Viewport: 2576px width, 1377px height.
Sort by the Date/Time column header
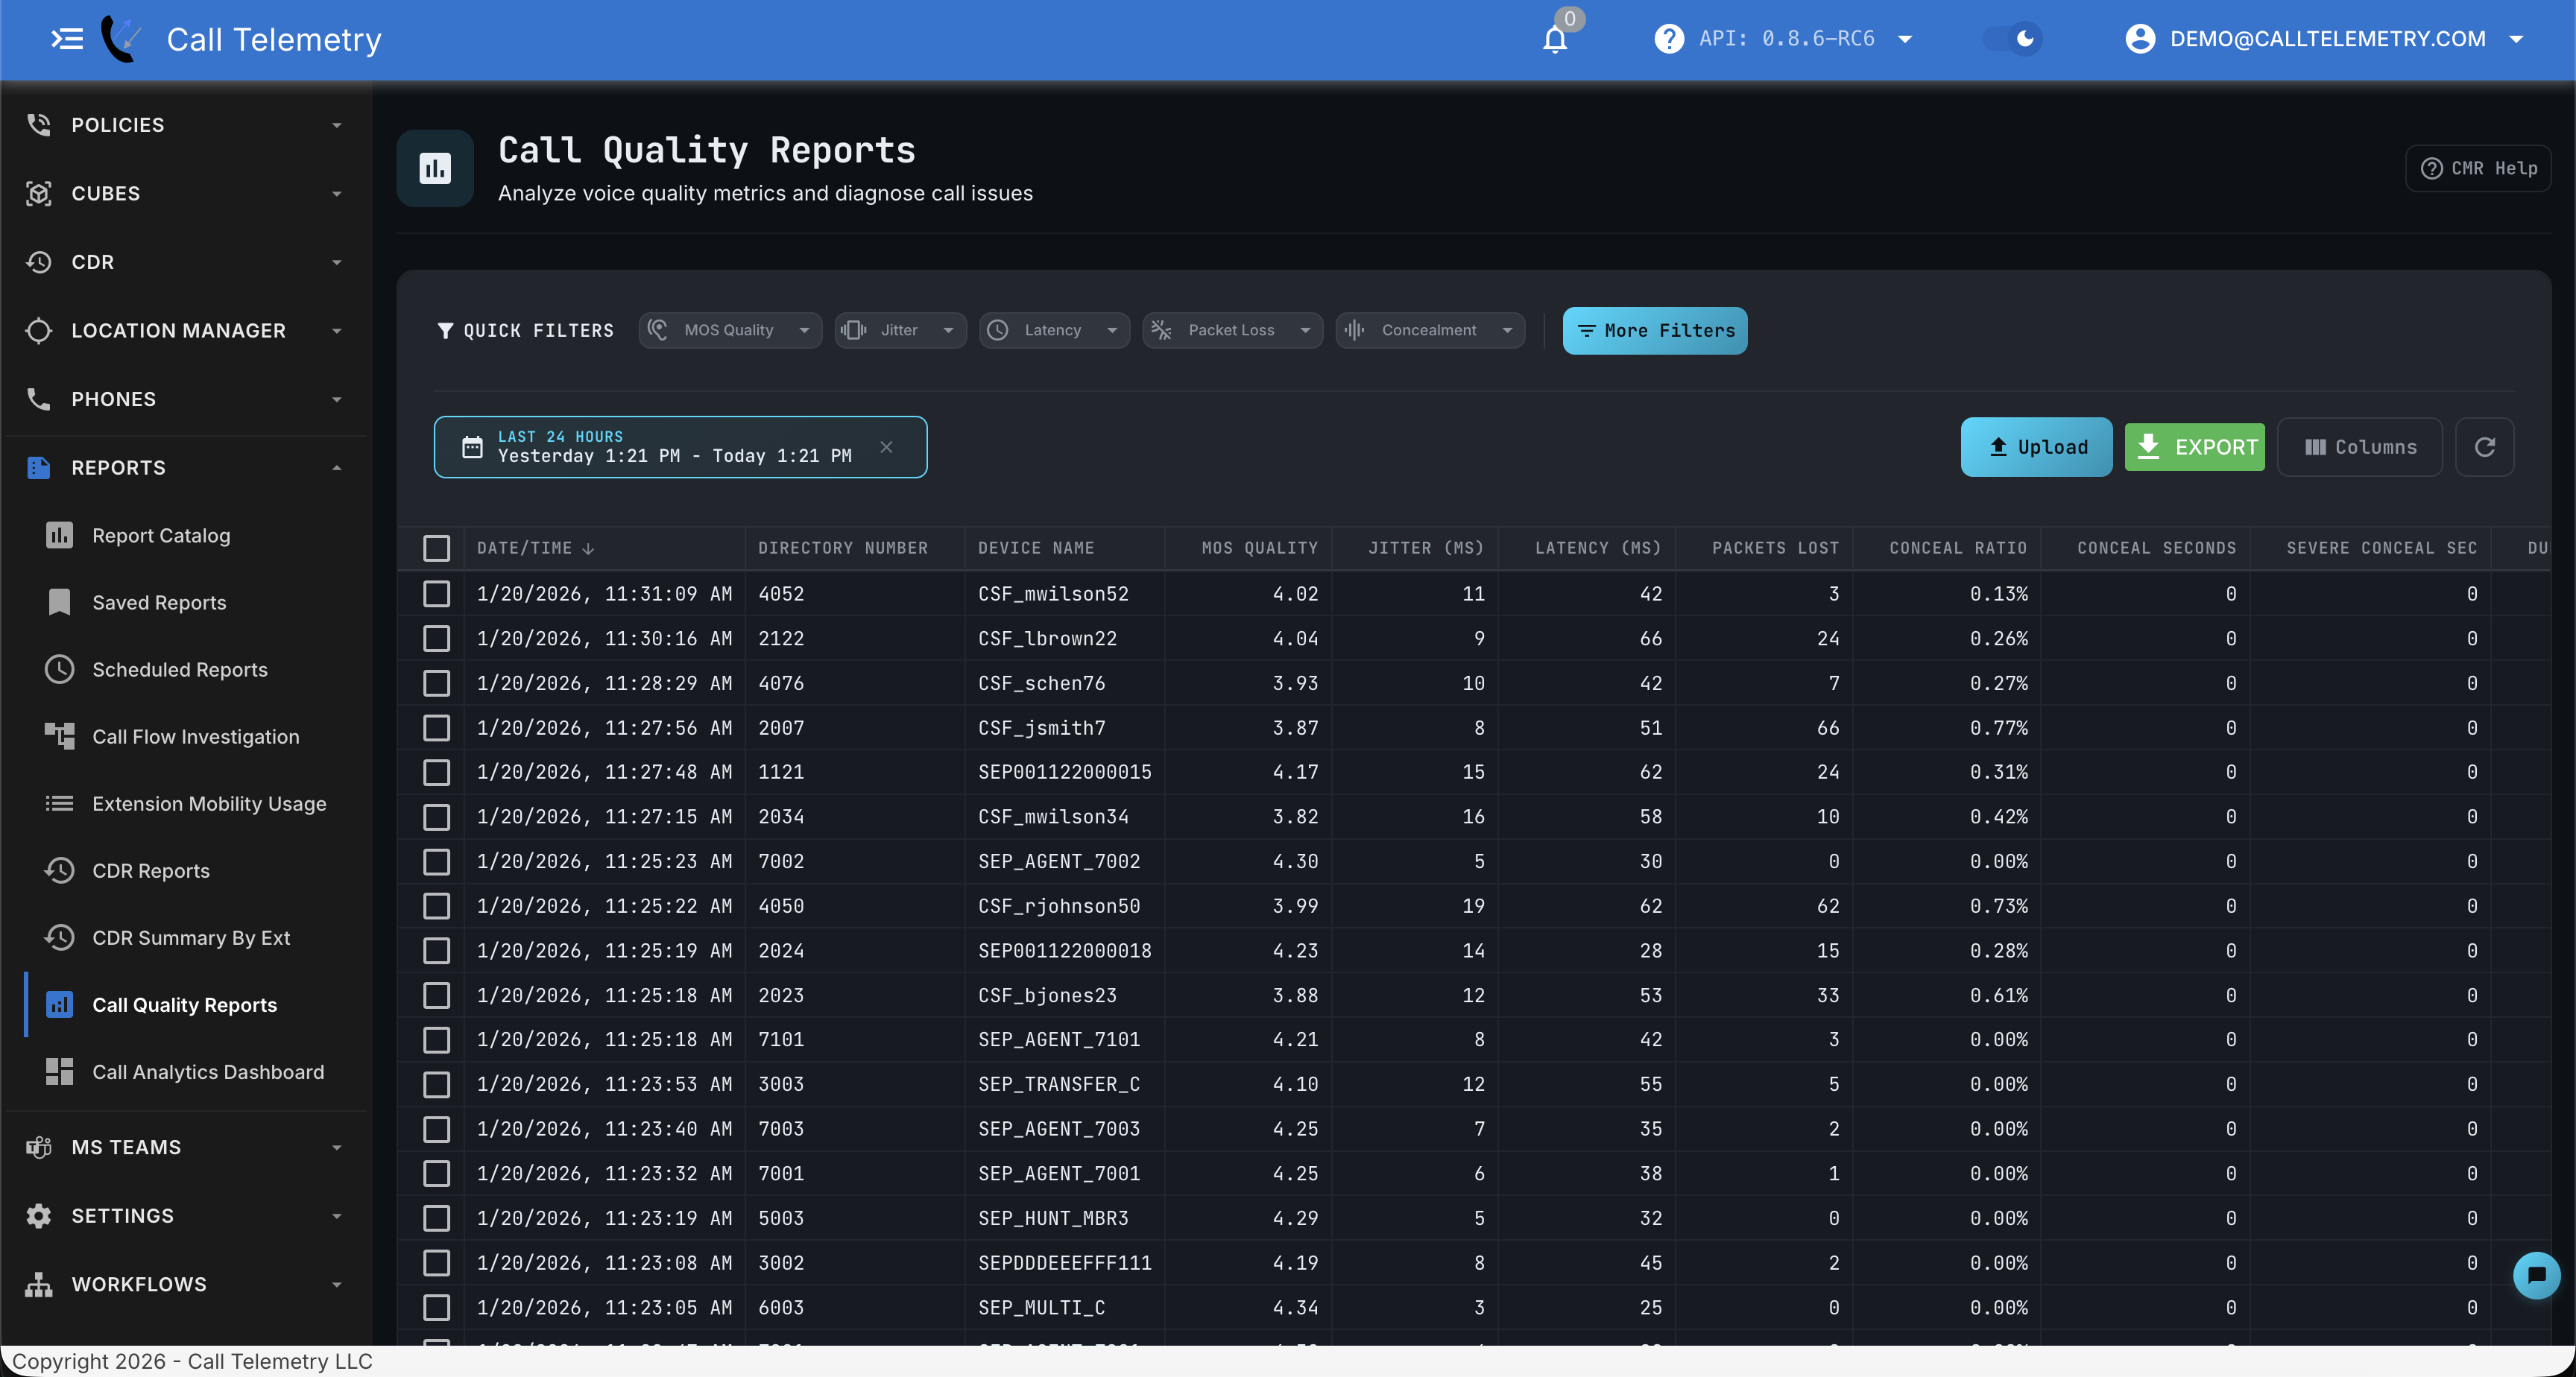536,548
